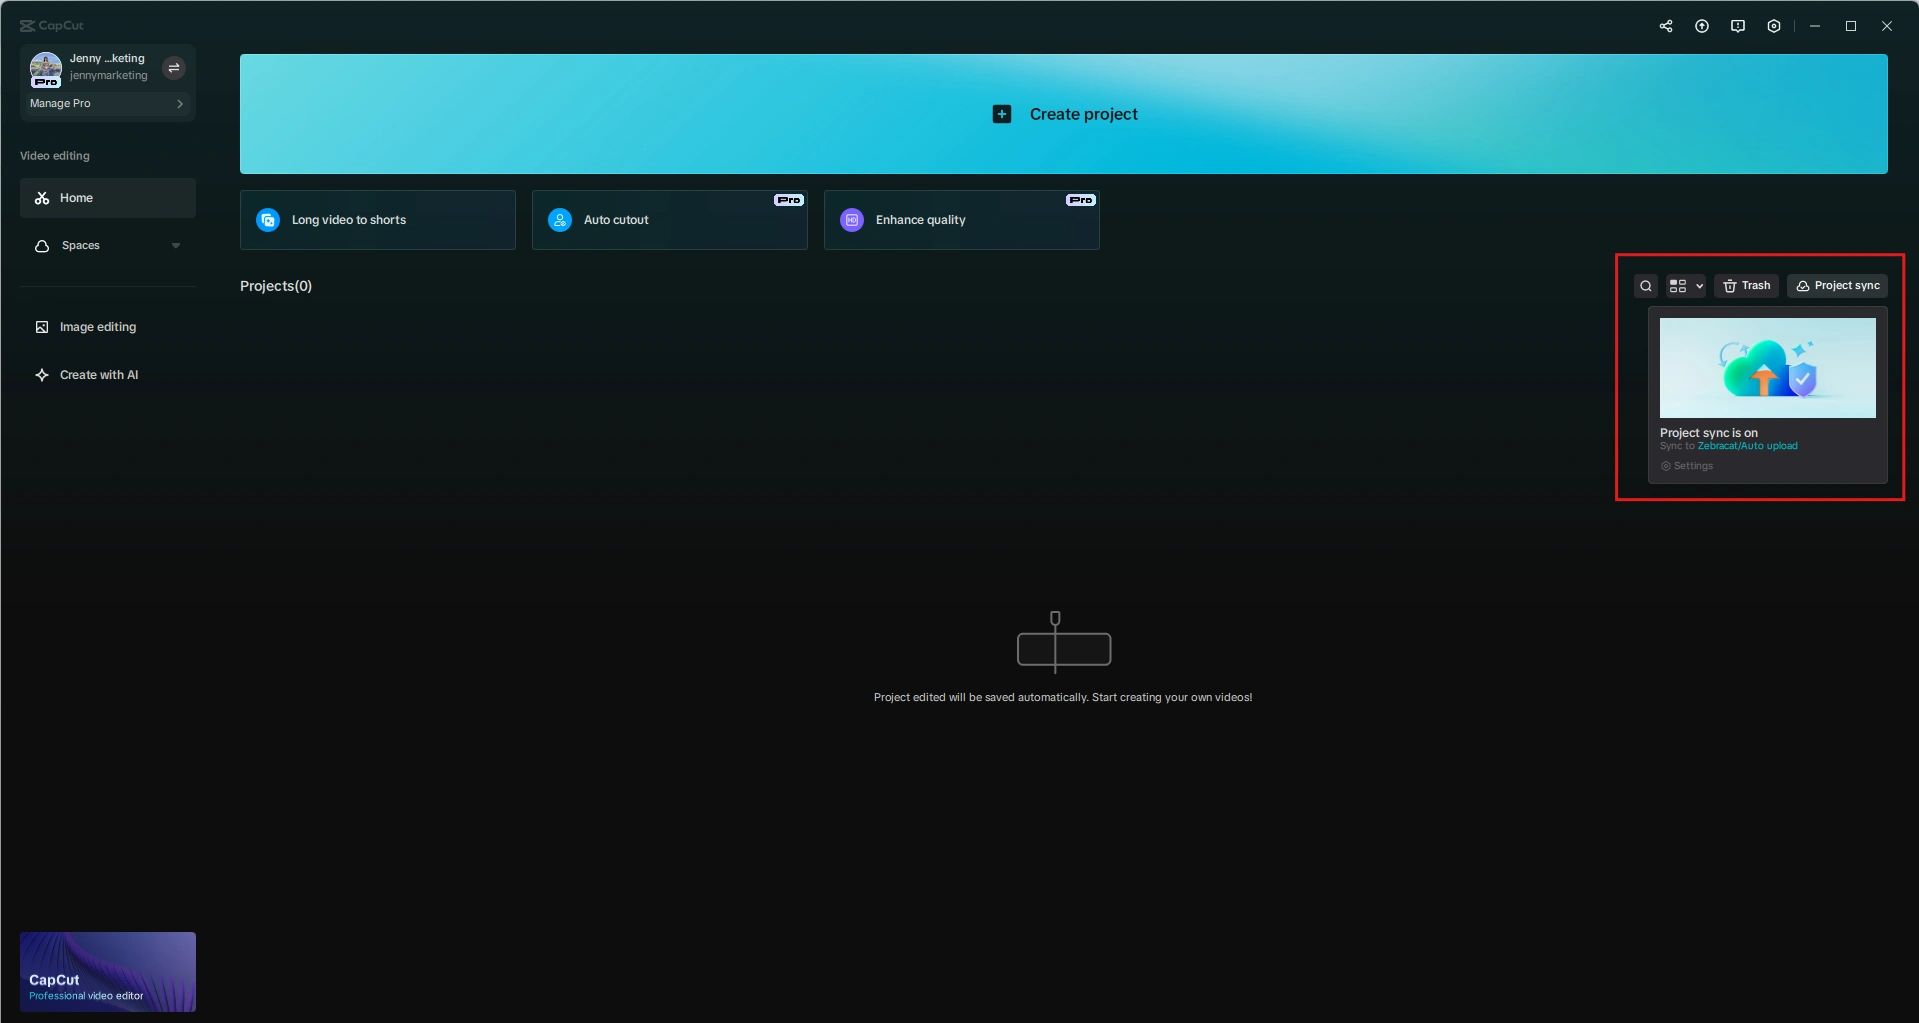Click the cloud sync illustration thumbnail

(x=1768, y=368)
